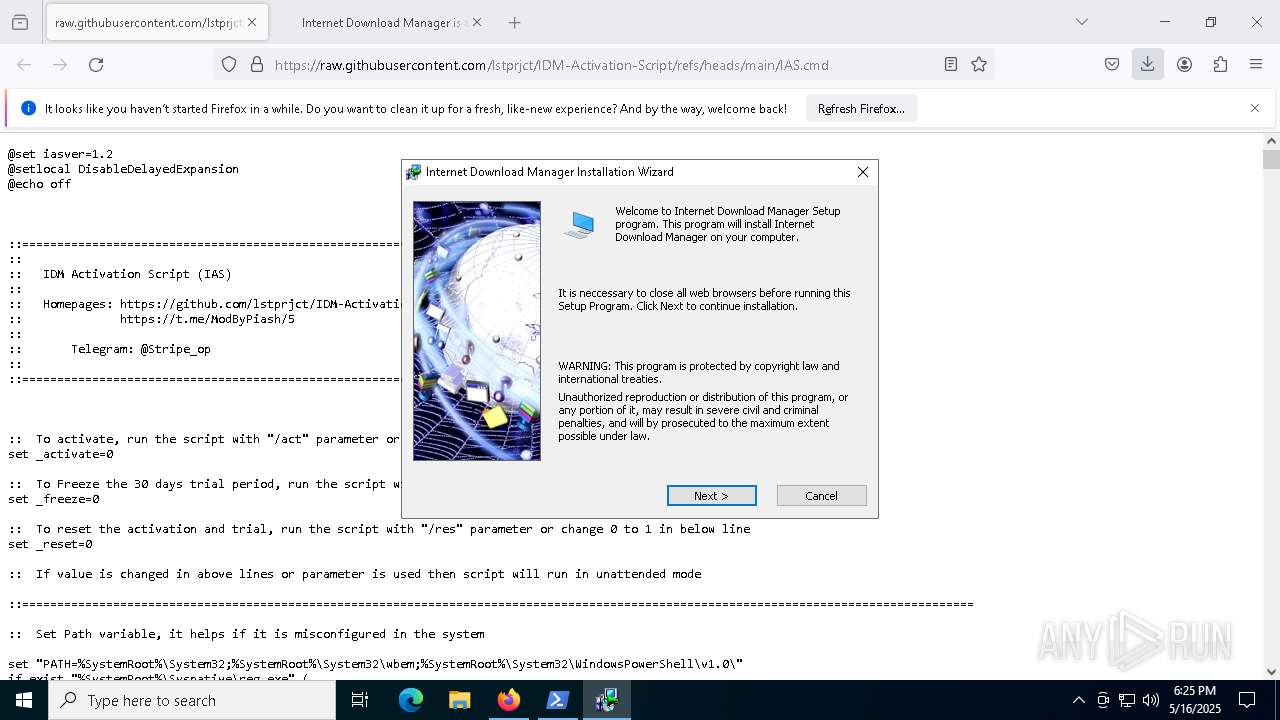Switch to the raw.githubusercontent.com tab
This screenshot has width=1280, height=720.
148,22
